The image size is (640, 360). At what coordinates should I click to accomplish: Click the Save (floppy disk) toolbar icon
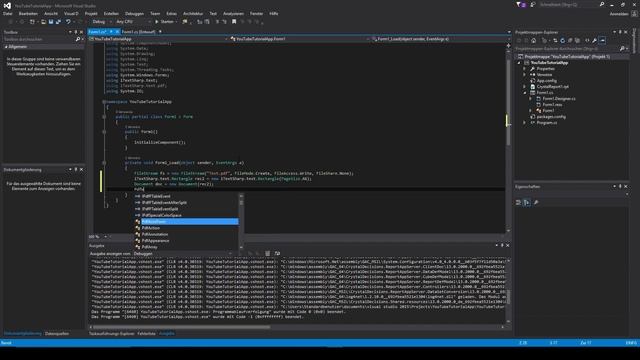tap(51, 22)
